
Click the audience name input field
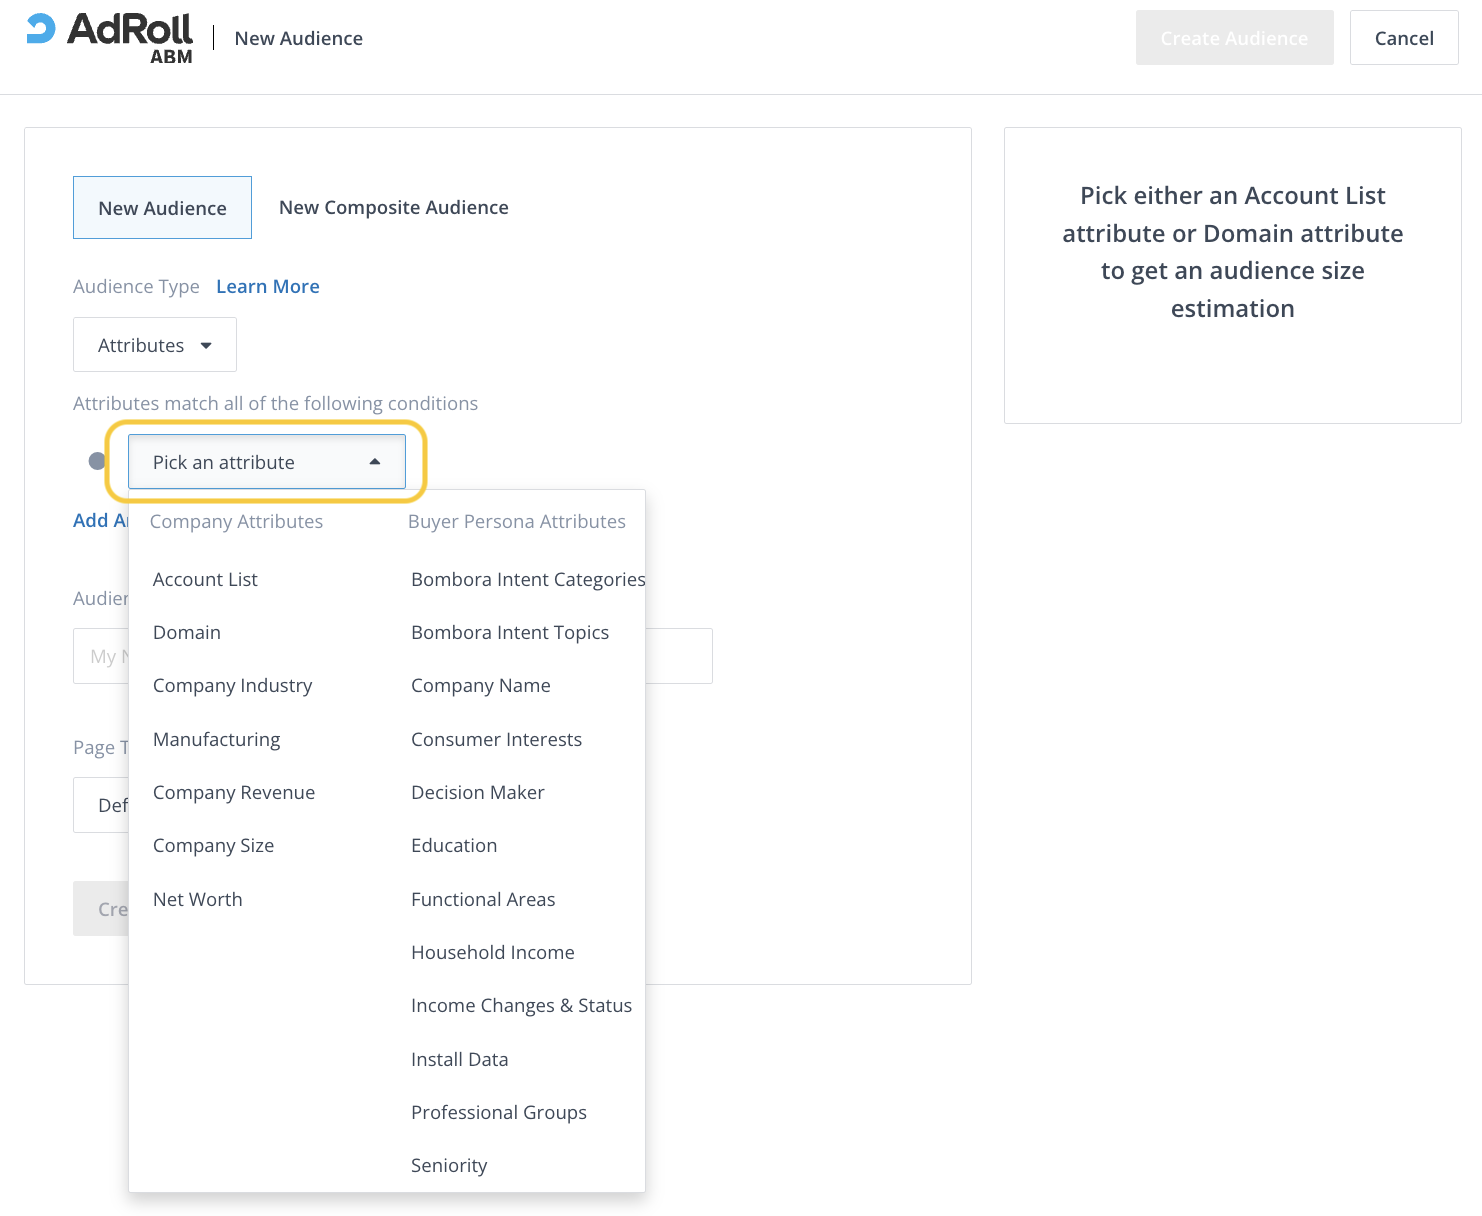(680, 656)
